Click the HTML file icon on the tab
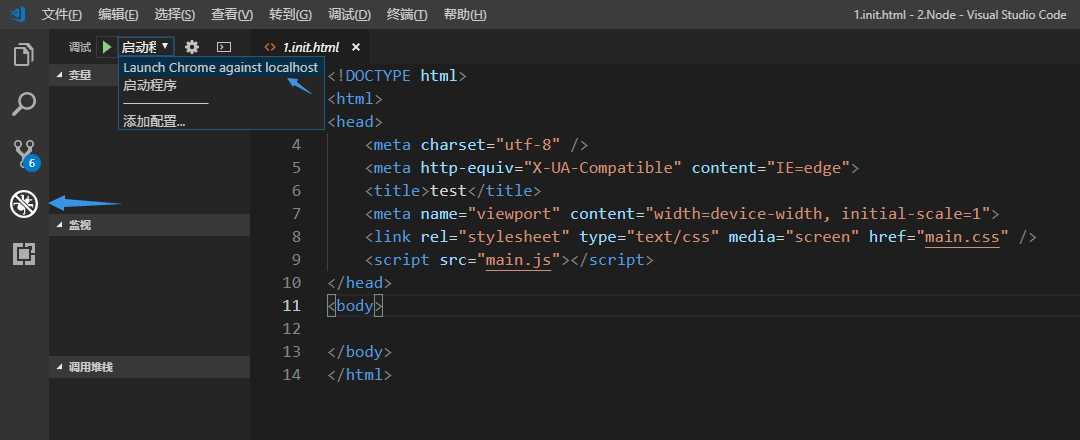 [271, 48]
